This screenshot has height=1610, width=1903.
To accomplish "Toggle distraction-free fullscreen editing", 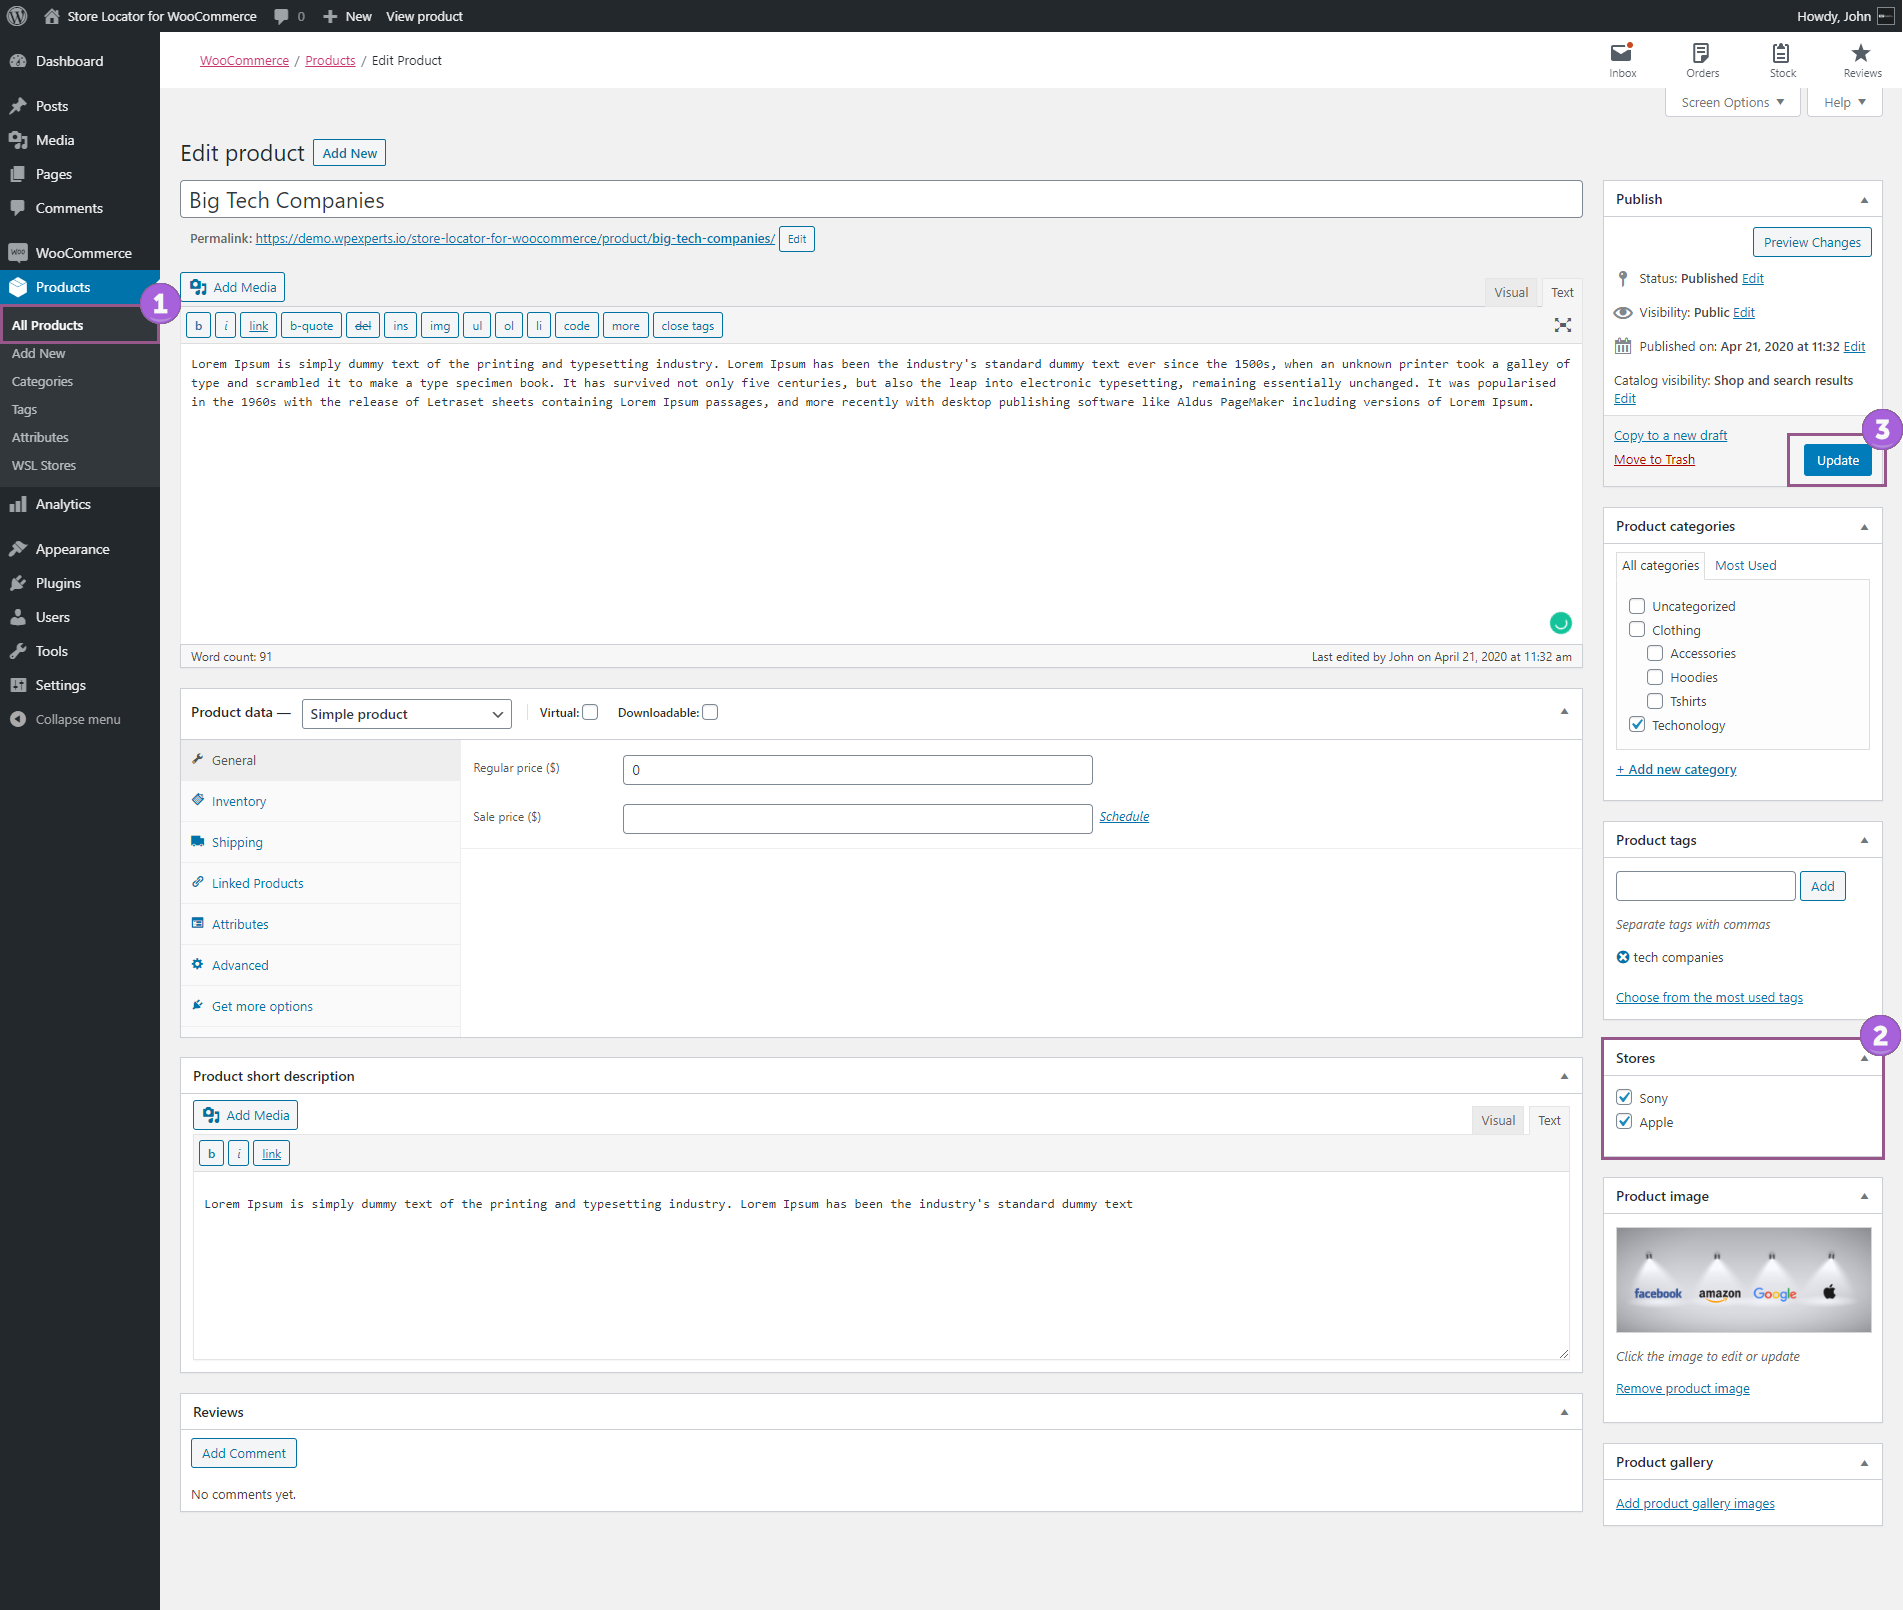I will (x=1562, y=324).
